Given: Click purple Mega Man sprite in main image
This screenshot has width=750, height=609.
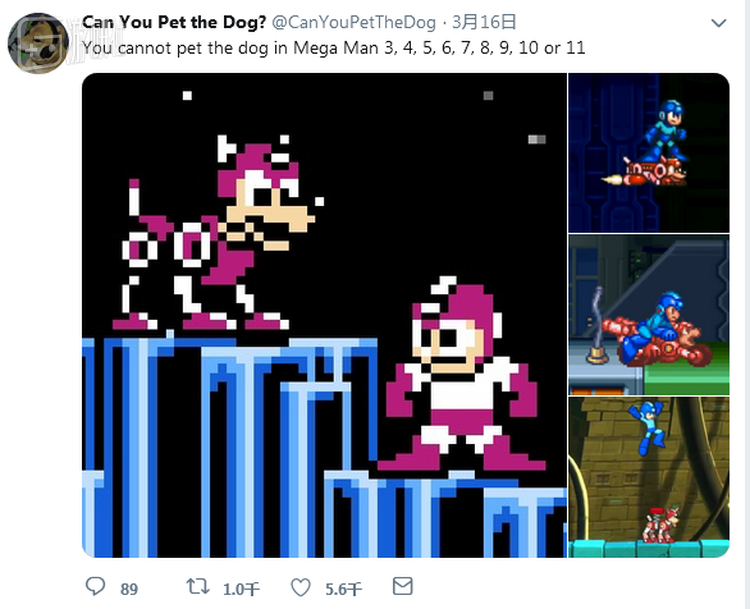Looking at the screenshot, I should pyautogui.click(x=462, y=373).
